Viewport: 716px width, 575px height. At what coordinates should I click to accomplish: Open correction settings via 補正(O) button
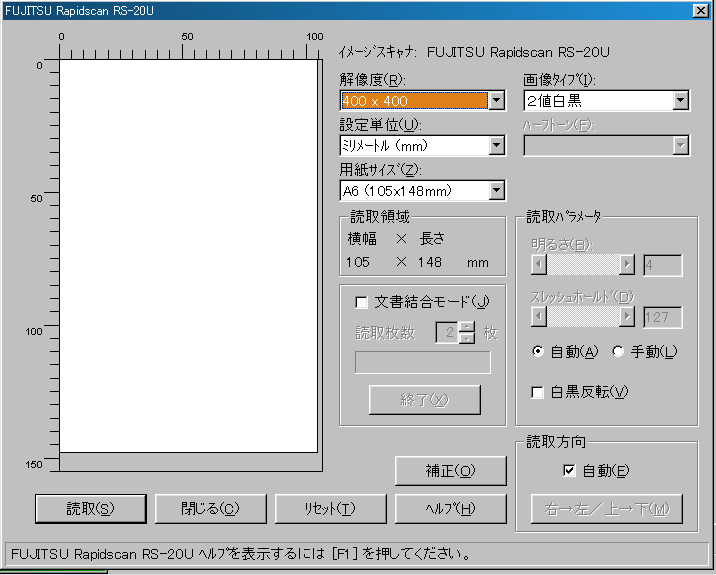coord(451,470)
